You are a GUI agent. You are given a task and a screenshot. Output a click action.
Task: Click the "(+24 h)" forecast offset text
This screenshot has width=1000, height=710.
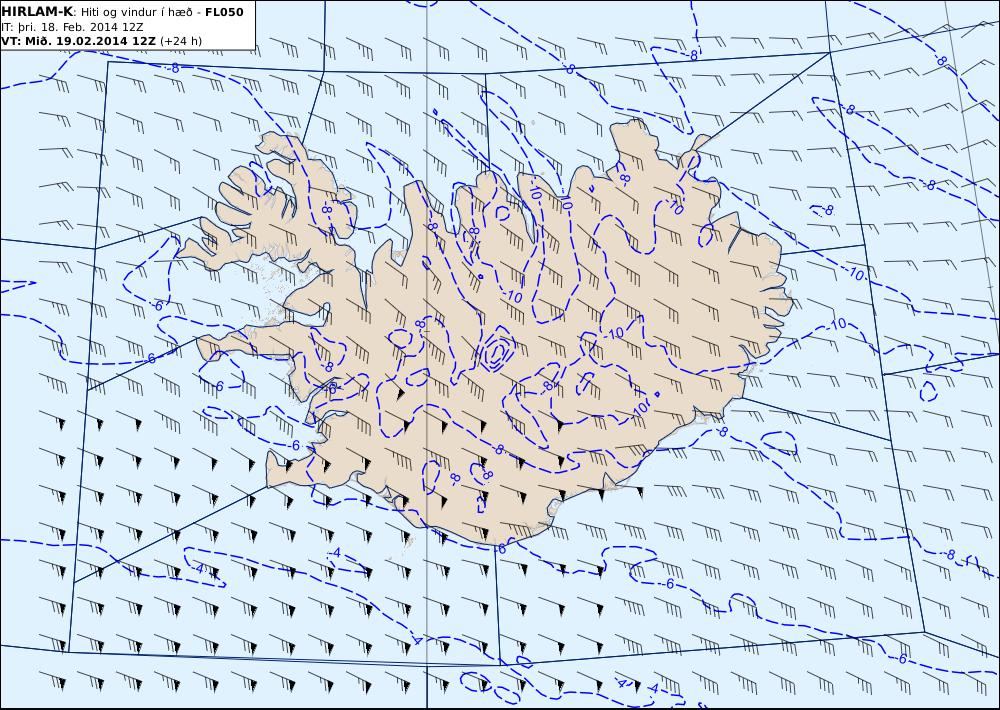pyautogui.click(x=181, y=41)
